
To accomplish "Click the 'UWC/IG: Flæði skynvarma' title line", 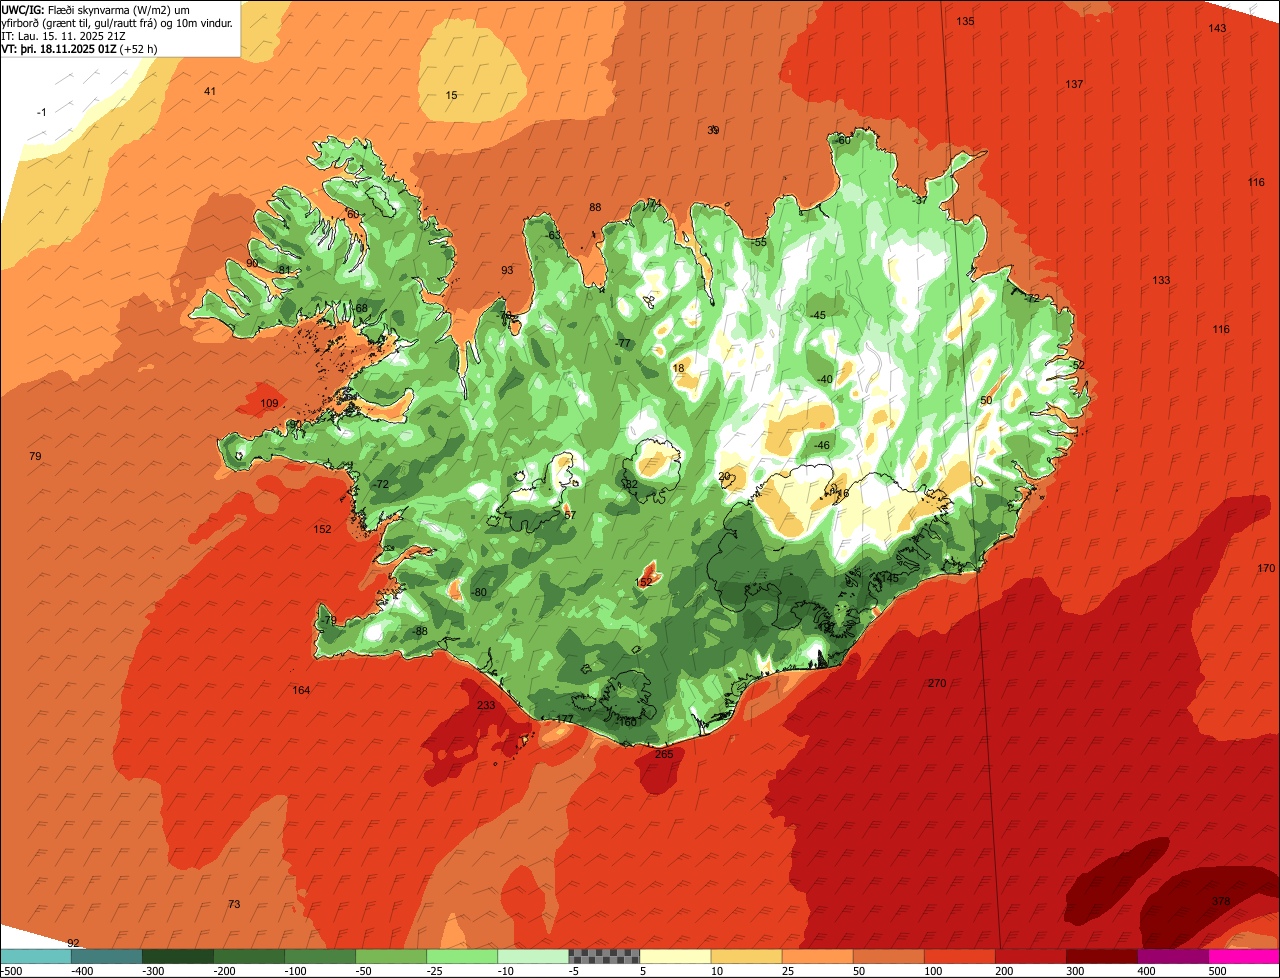I will [x=96, y=9].
